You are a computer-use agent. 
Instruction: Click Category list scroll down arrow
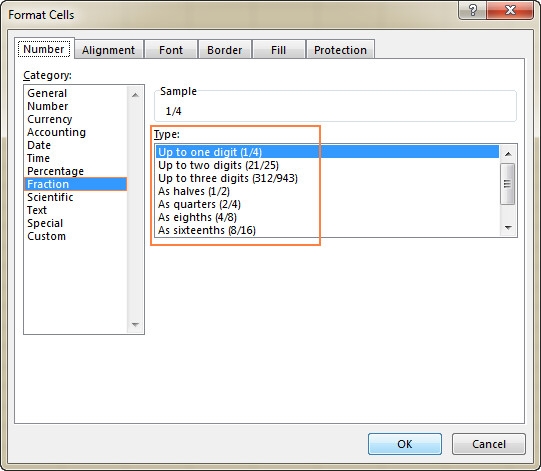click(135, 324)
